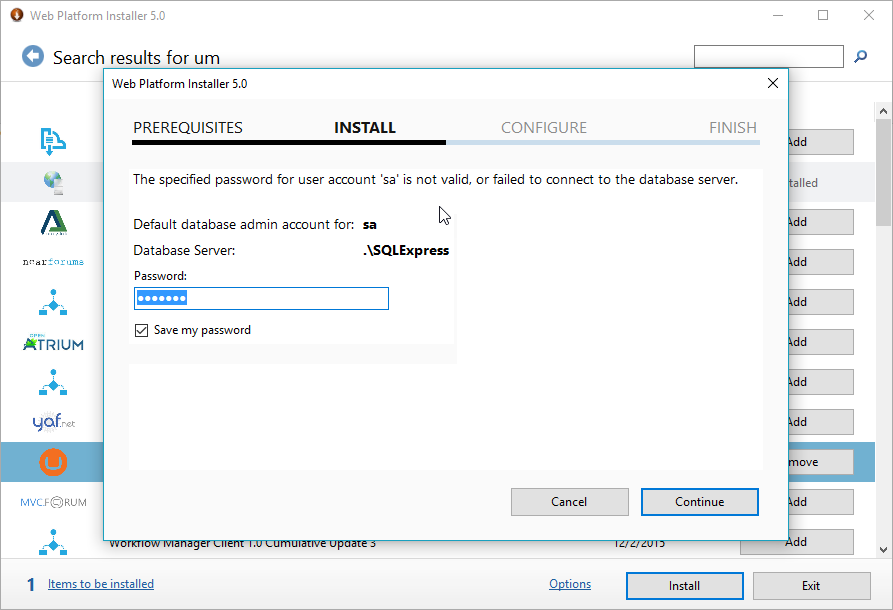Select the Umbraco orange logo icon
Viewport: 893px width, 610px height.
click(53, 462)
